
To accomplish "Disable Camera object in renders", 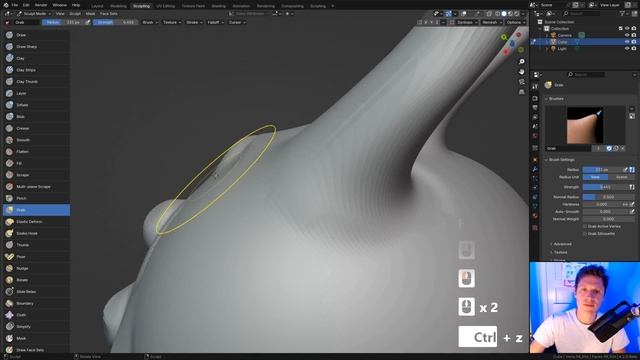I will 634,35.
